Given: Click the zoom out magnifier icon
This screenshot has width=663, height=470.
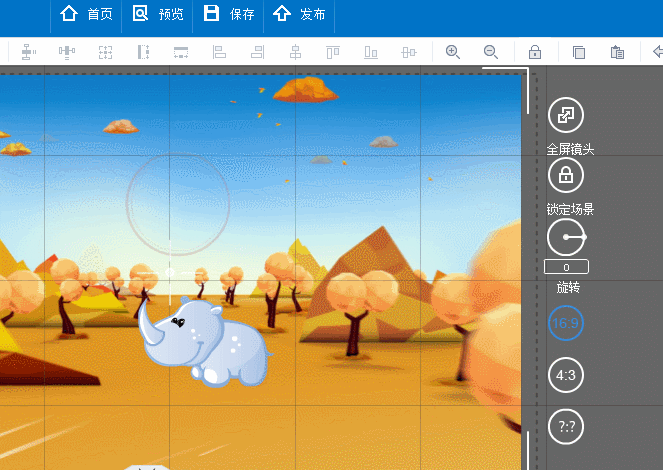Looking at the screenshot, I should [490, 52].
